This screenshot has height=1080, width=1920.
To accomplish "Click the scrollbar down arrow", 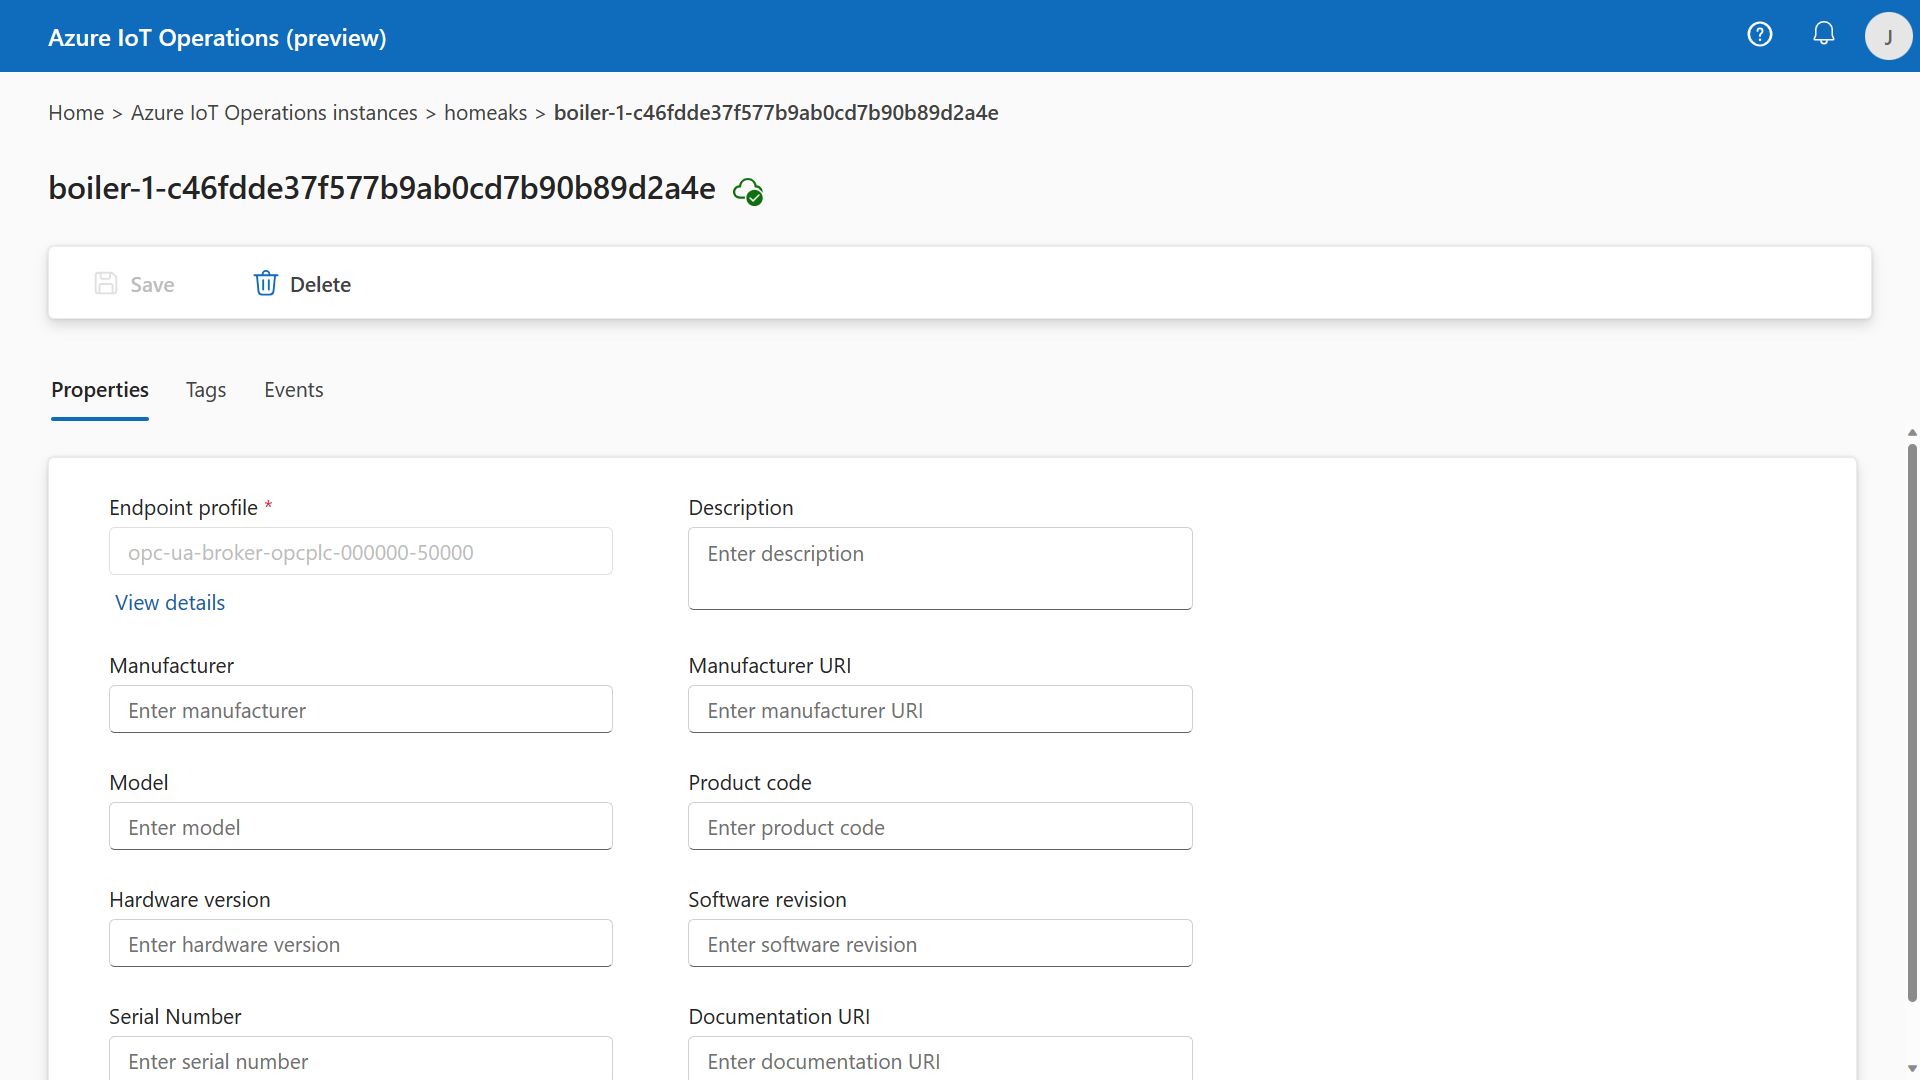I will [1912, 1069].
